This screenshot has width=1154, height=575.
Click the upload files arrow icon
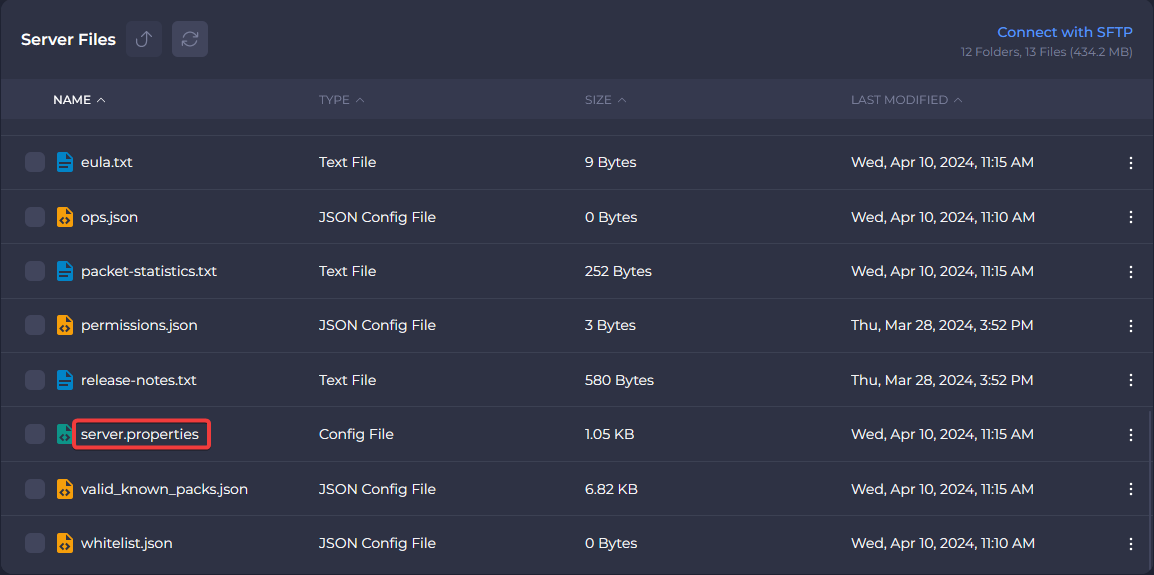point(144,39)
